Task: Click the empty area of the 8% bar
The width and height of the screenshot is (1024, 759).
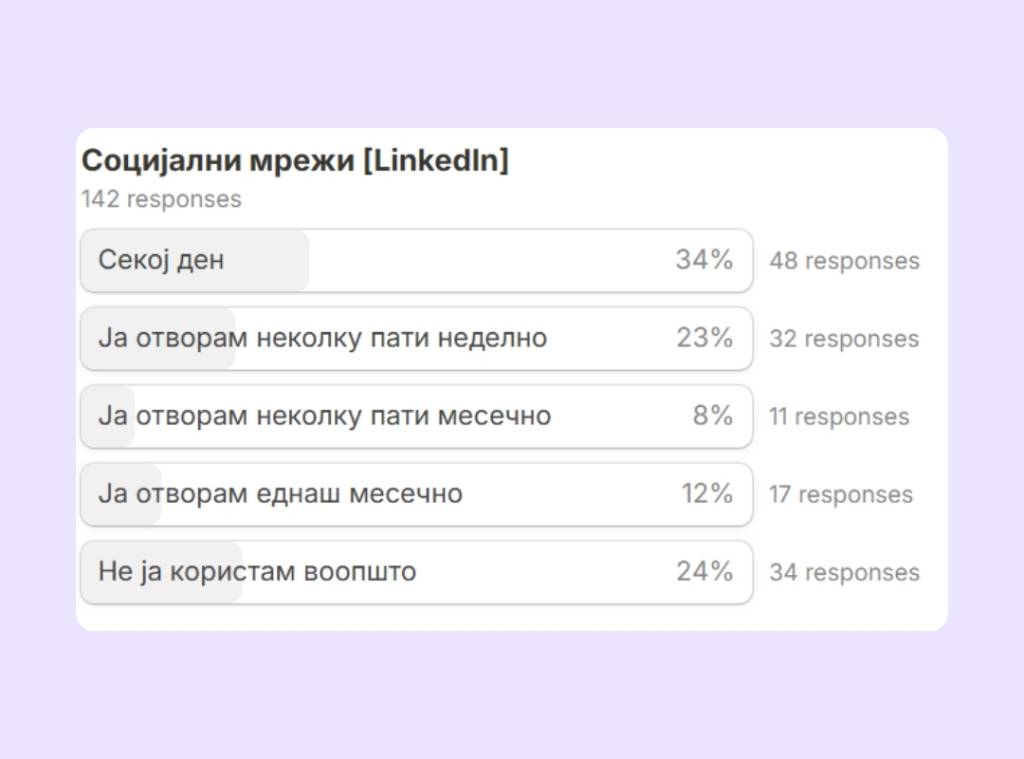Action: pos(620,416)
